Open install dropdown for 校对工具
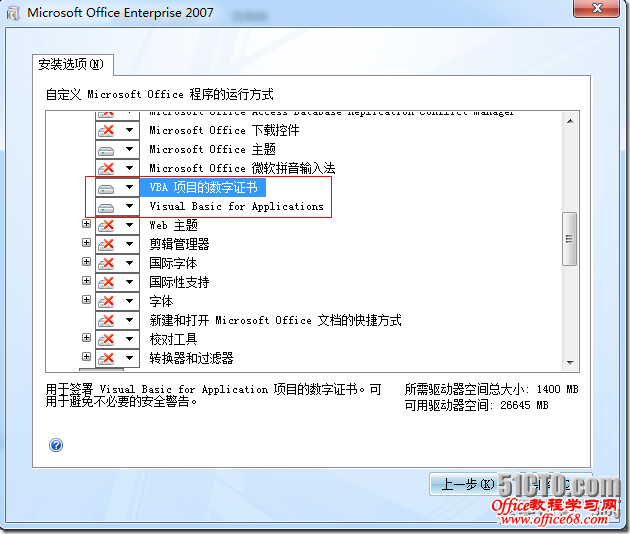The image size is (630, 534). coord(129,339)
